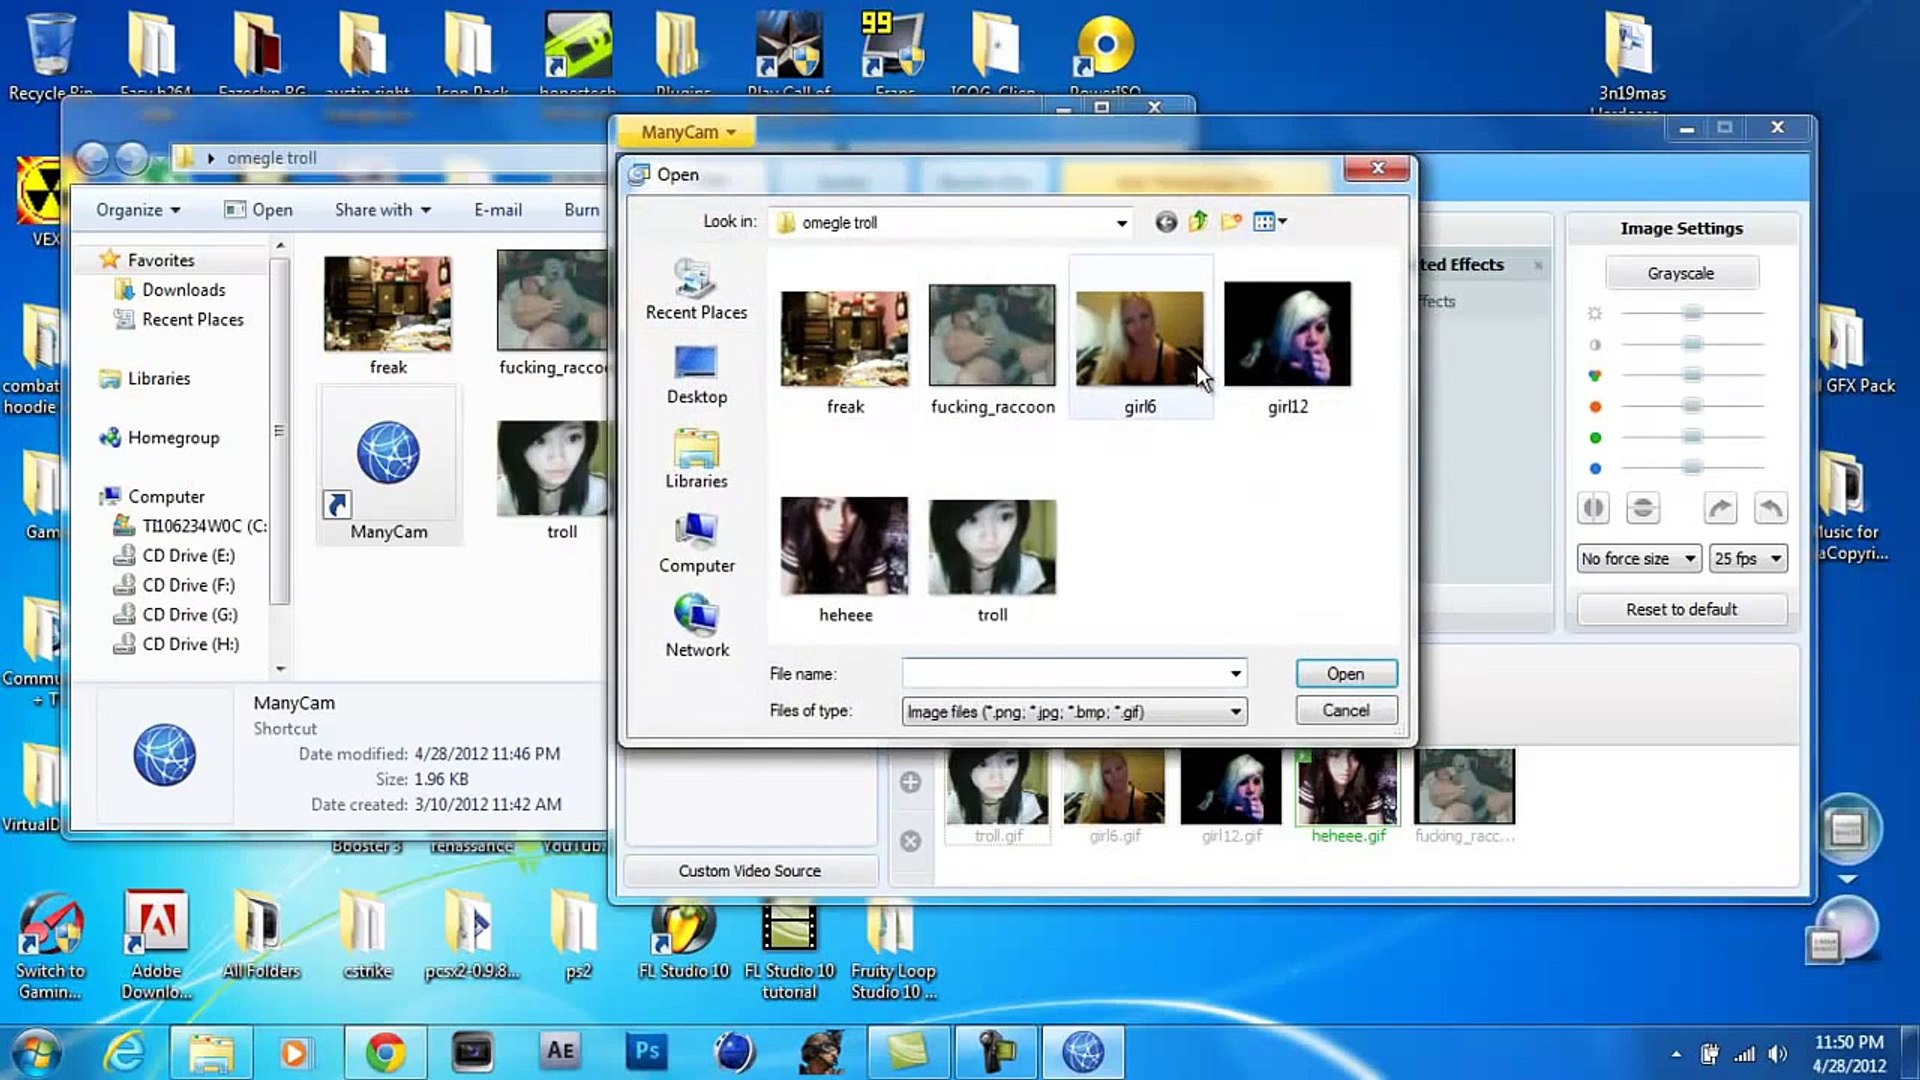Select girl6.gif in ManyCam playlist

click(x=1114, y=798)
